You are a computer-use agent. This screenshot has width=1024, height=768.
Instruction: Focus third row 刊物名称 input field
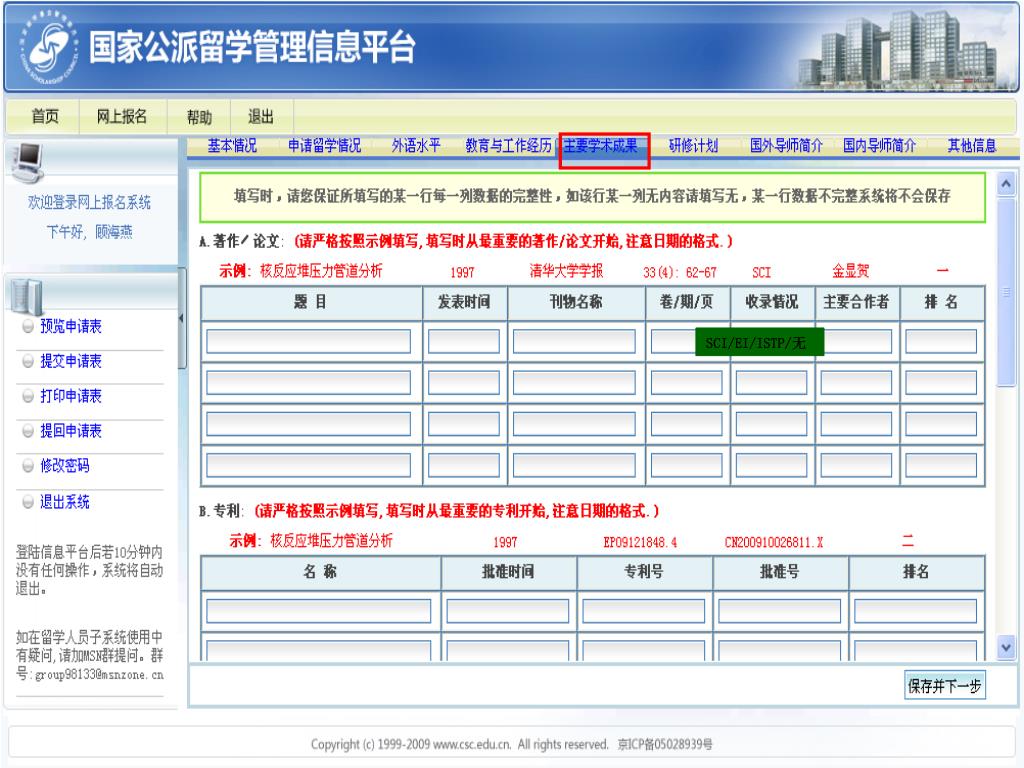tap(574, 424)
